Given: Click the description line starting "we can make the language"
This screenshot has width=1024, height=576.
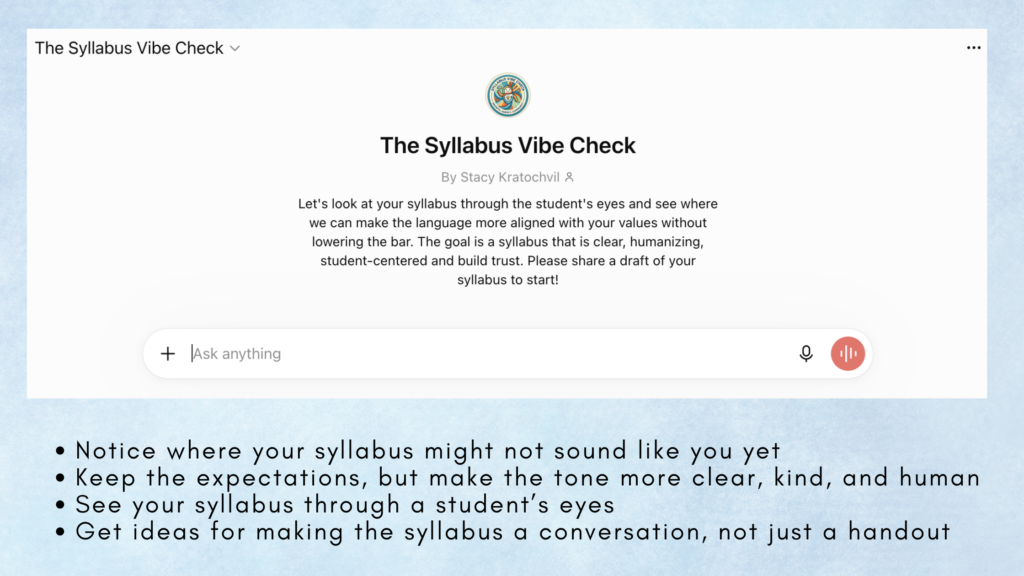Looking at the screenshot, I should point(507,223).
